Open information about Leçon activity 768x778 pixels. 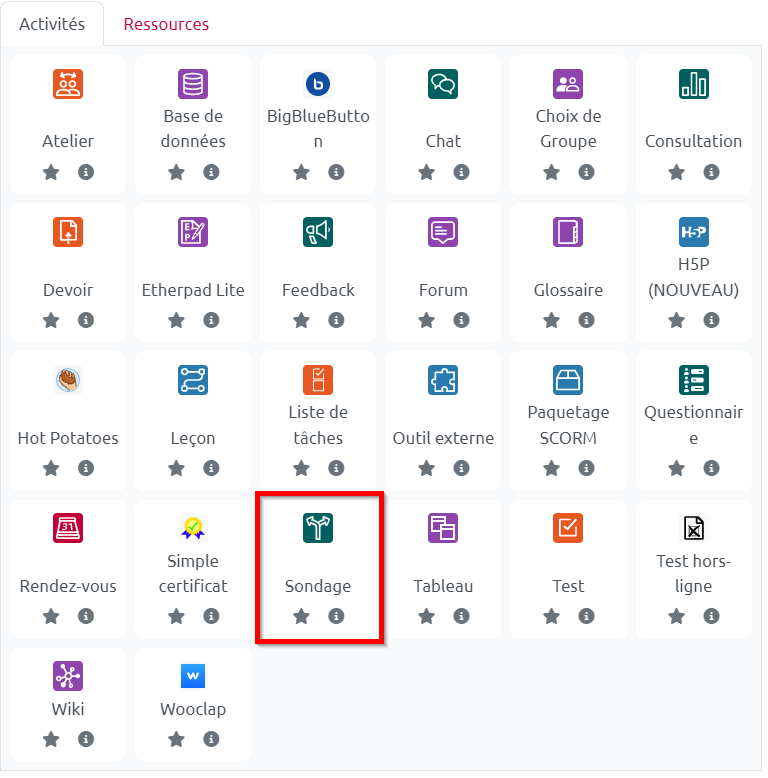click(x=211, y=468)
